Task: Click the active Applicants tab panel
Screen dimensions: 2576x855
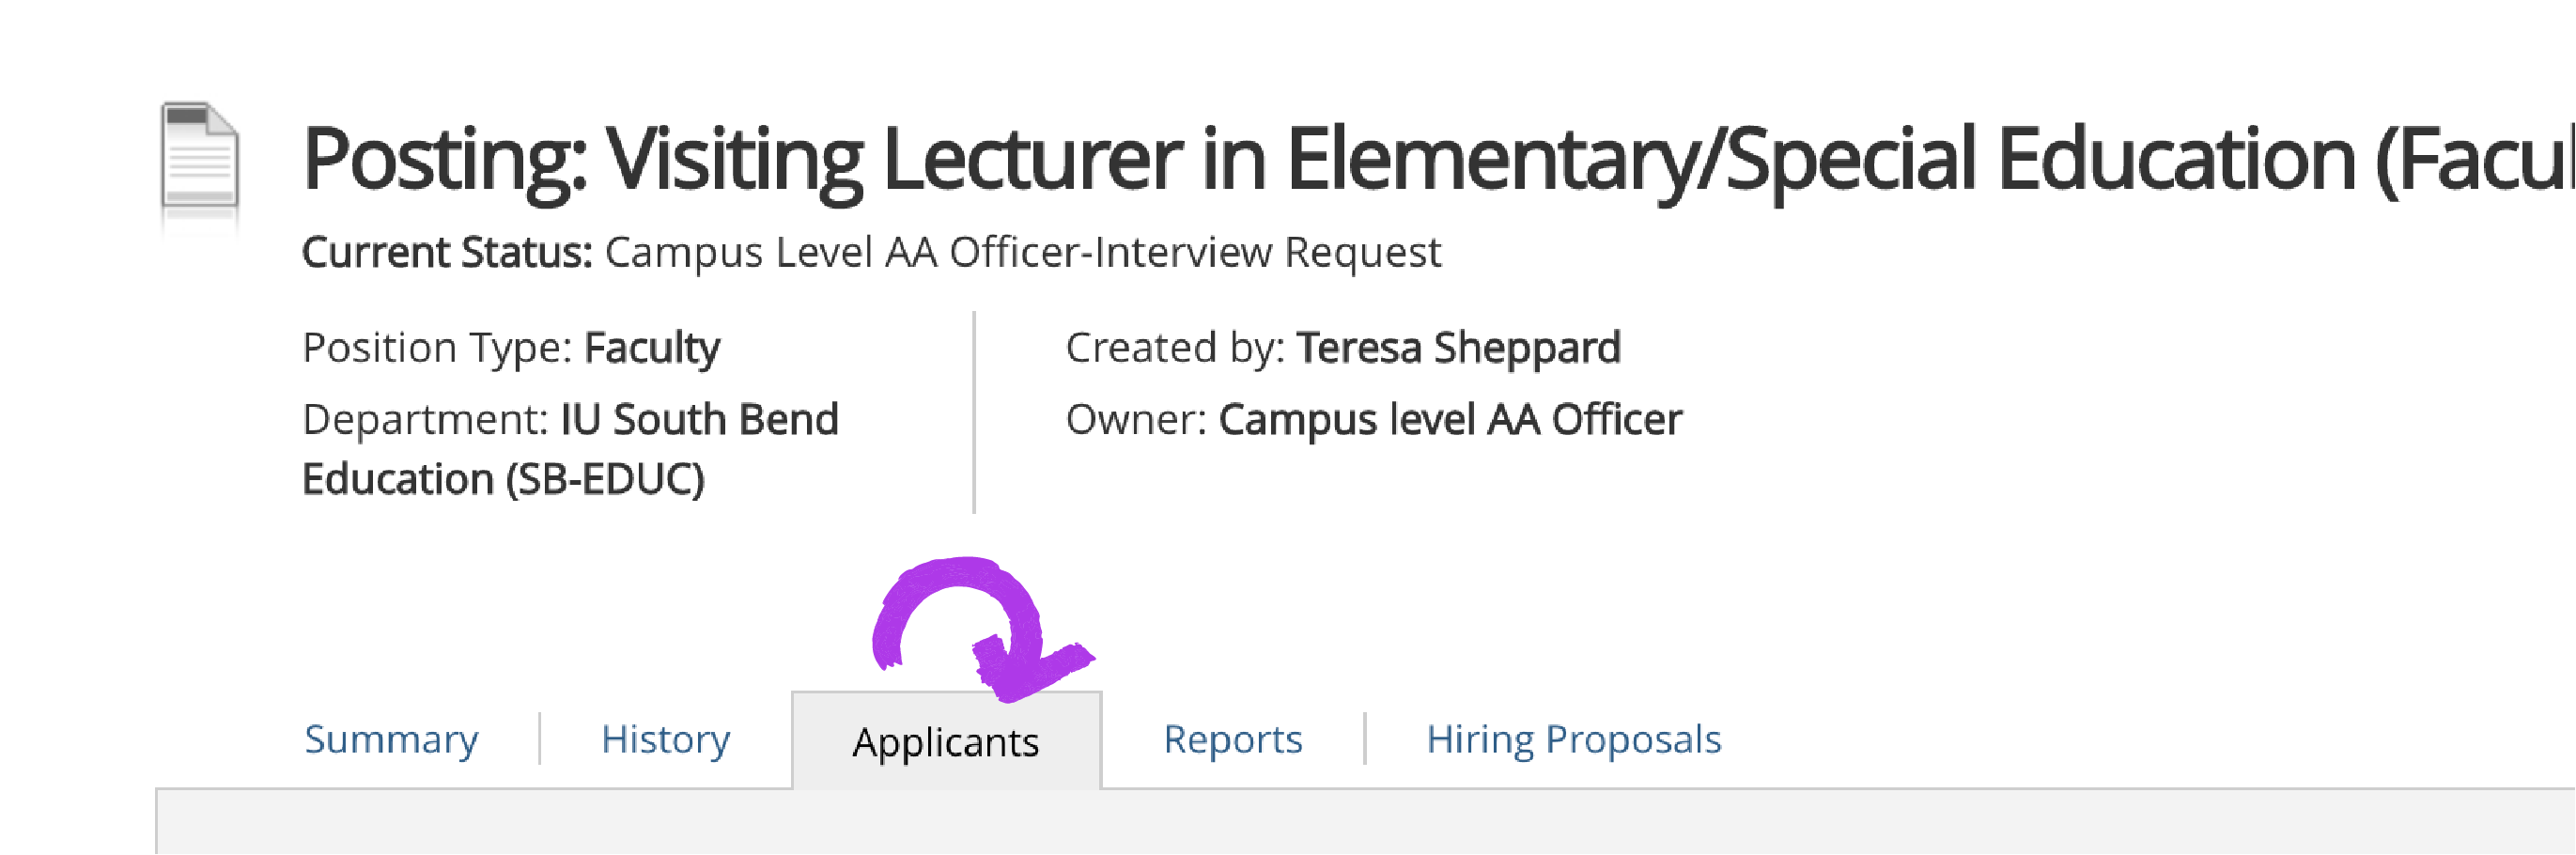Action: click(944, 742)
